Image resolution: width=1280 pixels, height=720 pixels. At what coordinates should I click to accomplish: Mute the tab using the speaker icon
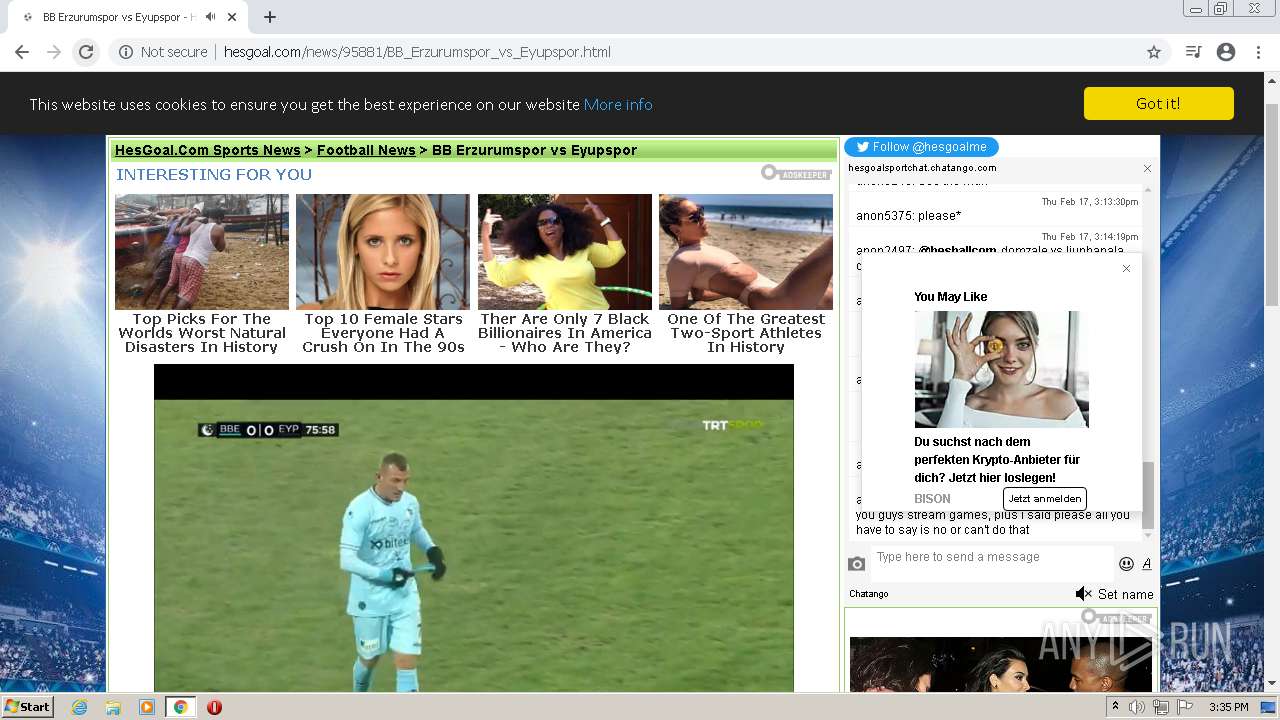coord(210,17)
